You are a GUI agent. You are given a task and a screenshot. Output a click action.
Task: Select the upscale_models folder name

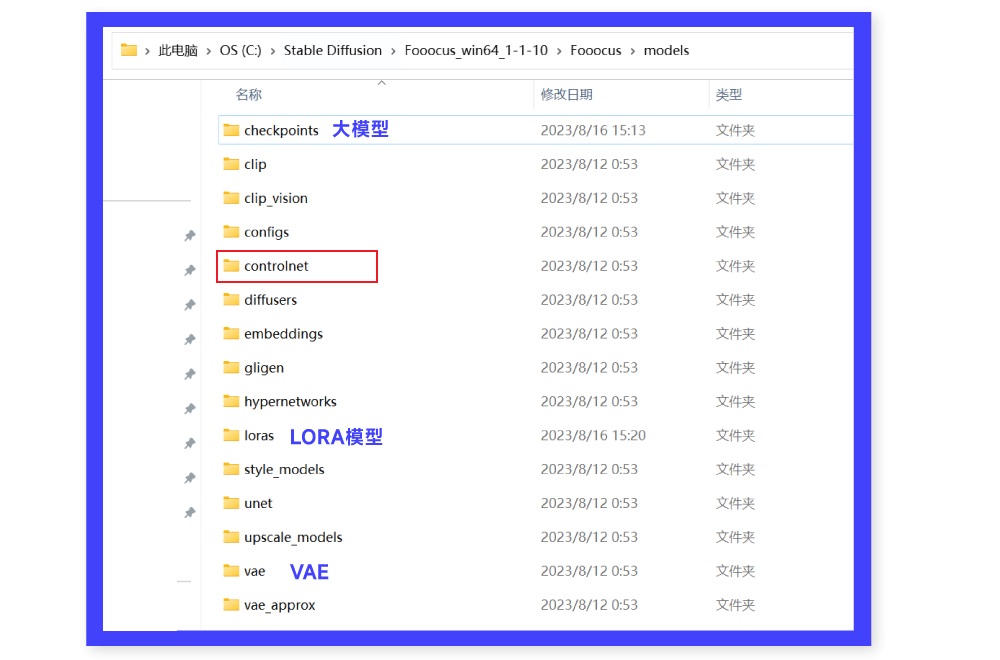[x=293, y=538]
